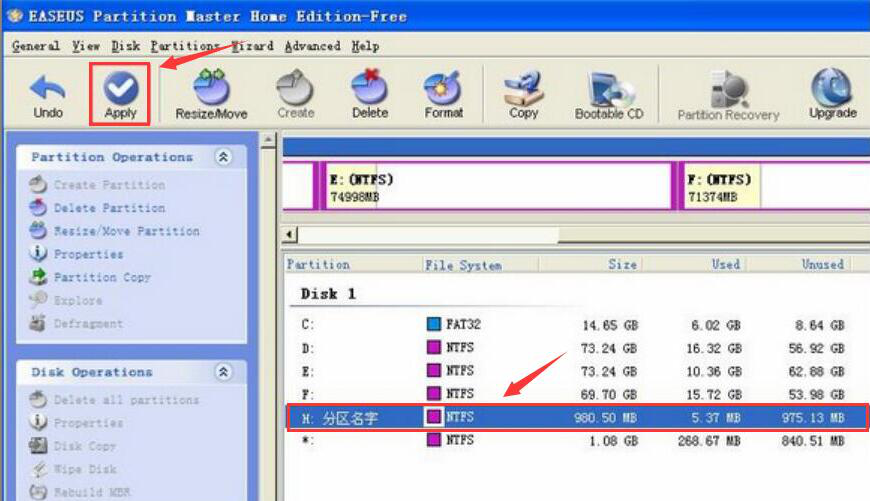
Task: Open the Help menu
Action: (365, 46)
